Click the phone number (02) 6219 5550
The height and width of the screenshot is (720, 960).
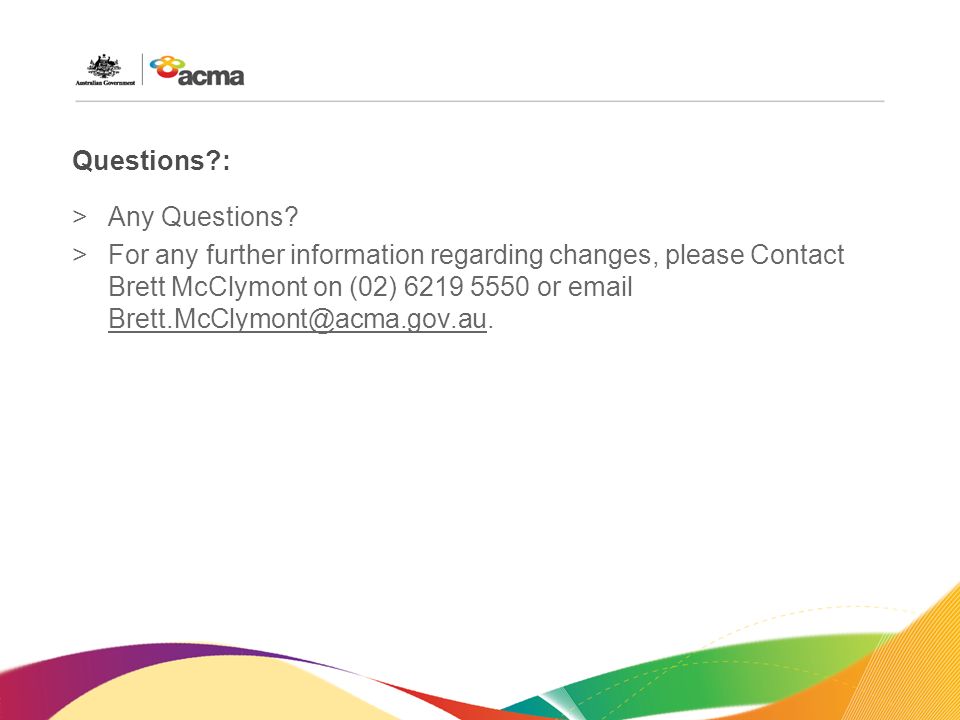[x=439, y=287]
